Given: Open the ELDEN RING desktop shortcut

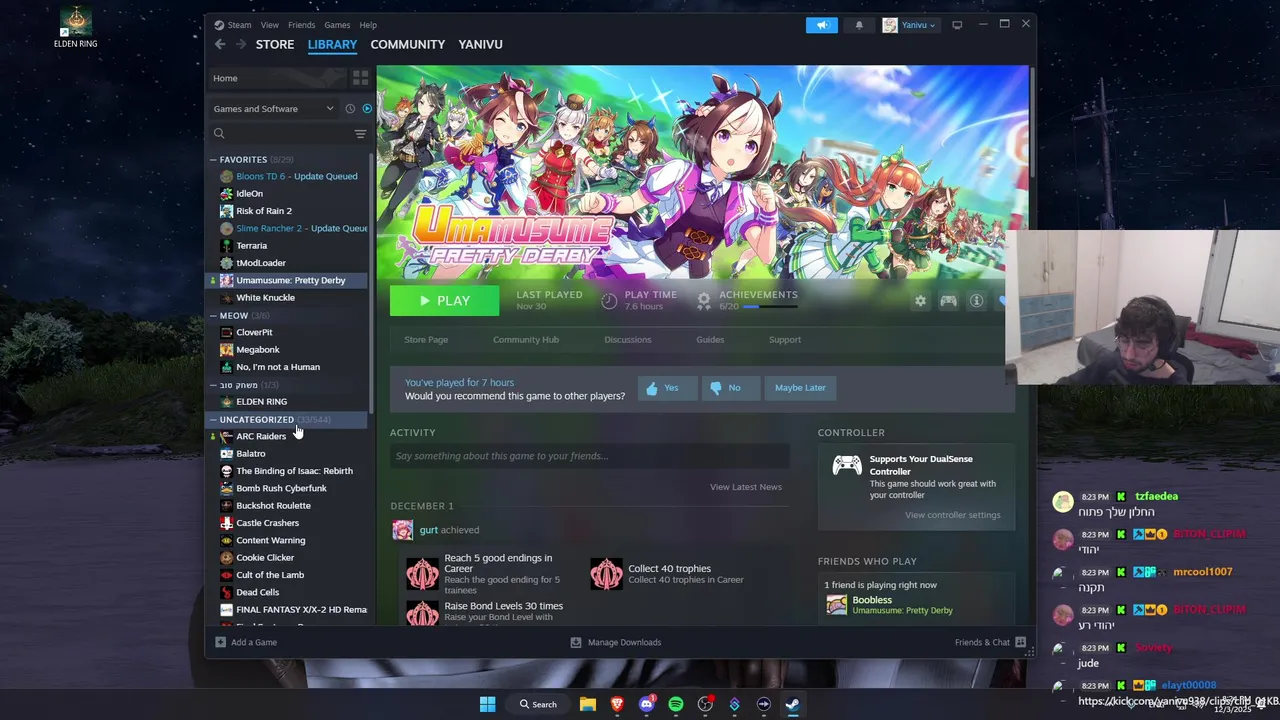Looking at the screenshot, I should pyautogui.click(x=75, y=27).
